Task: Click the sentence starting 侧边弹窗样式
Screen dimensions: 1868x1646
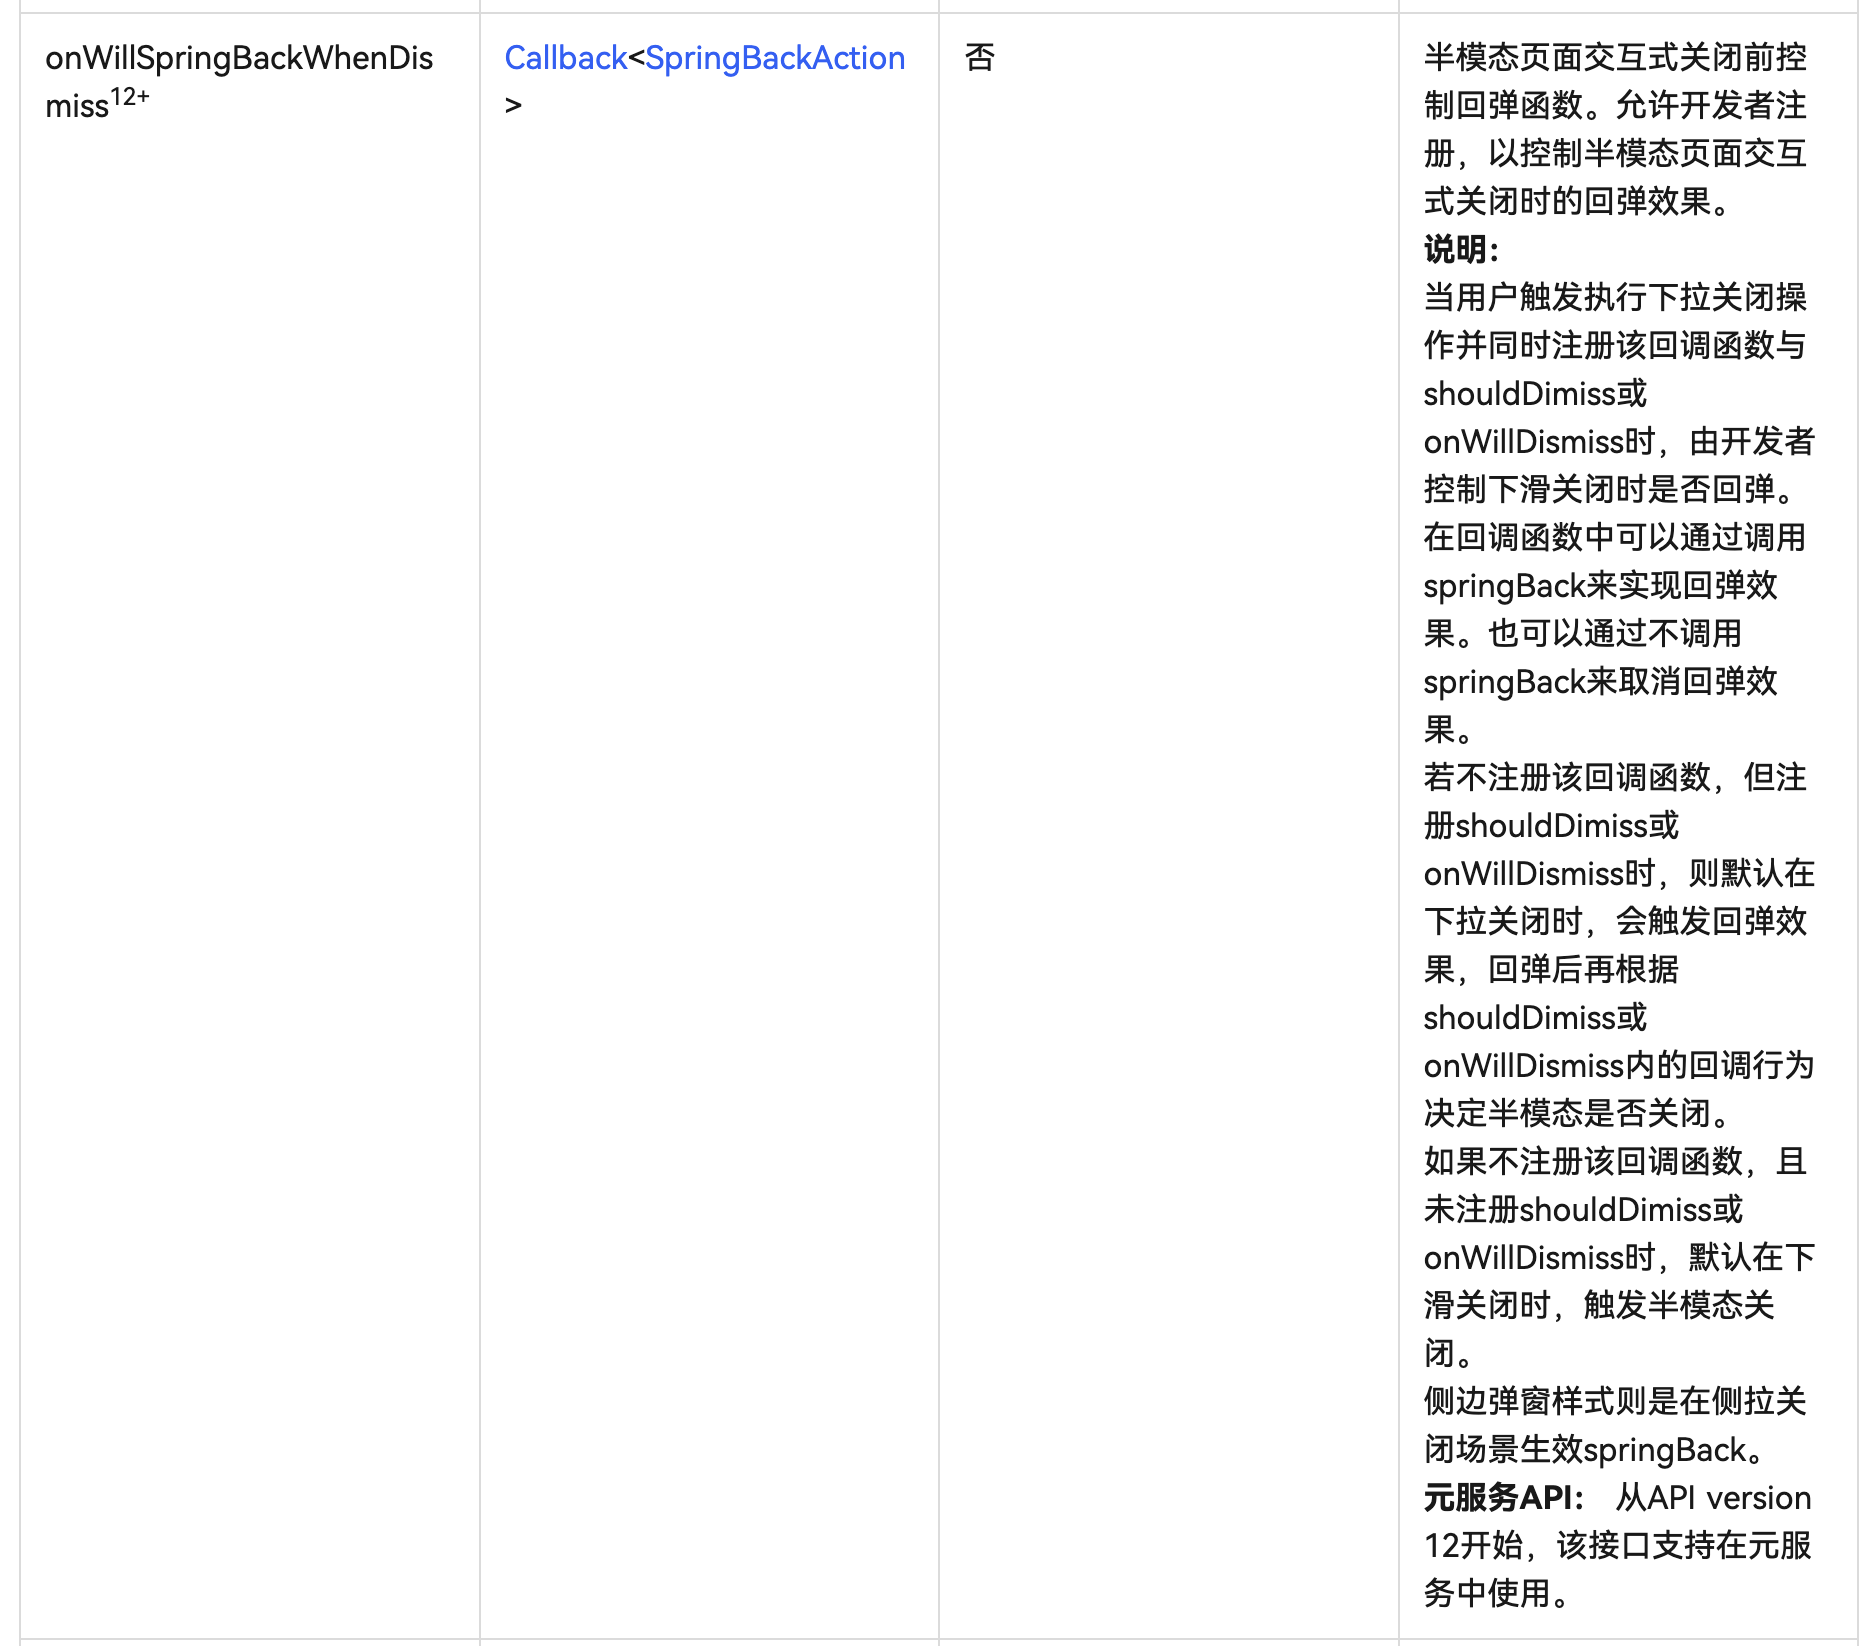Action: [1615, 1401]
